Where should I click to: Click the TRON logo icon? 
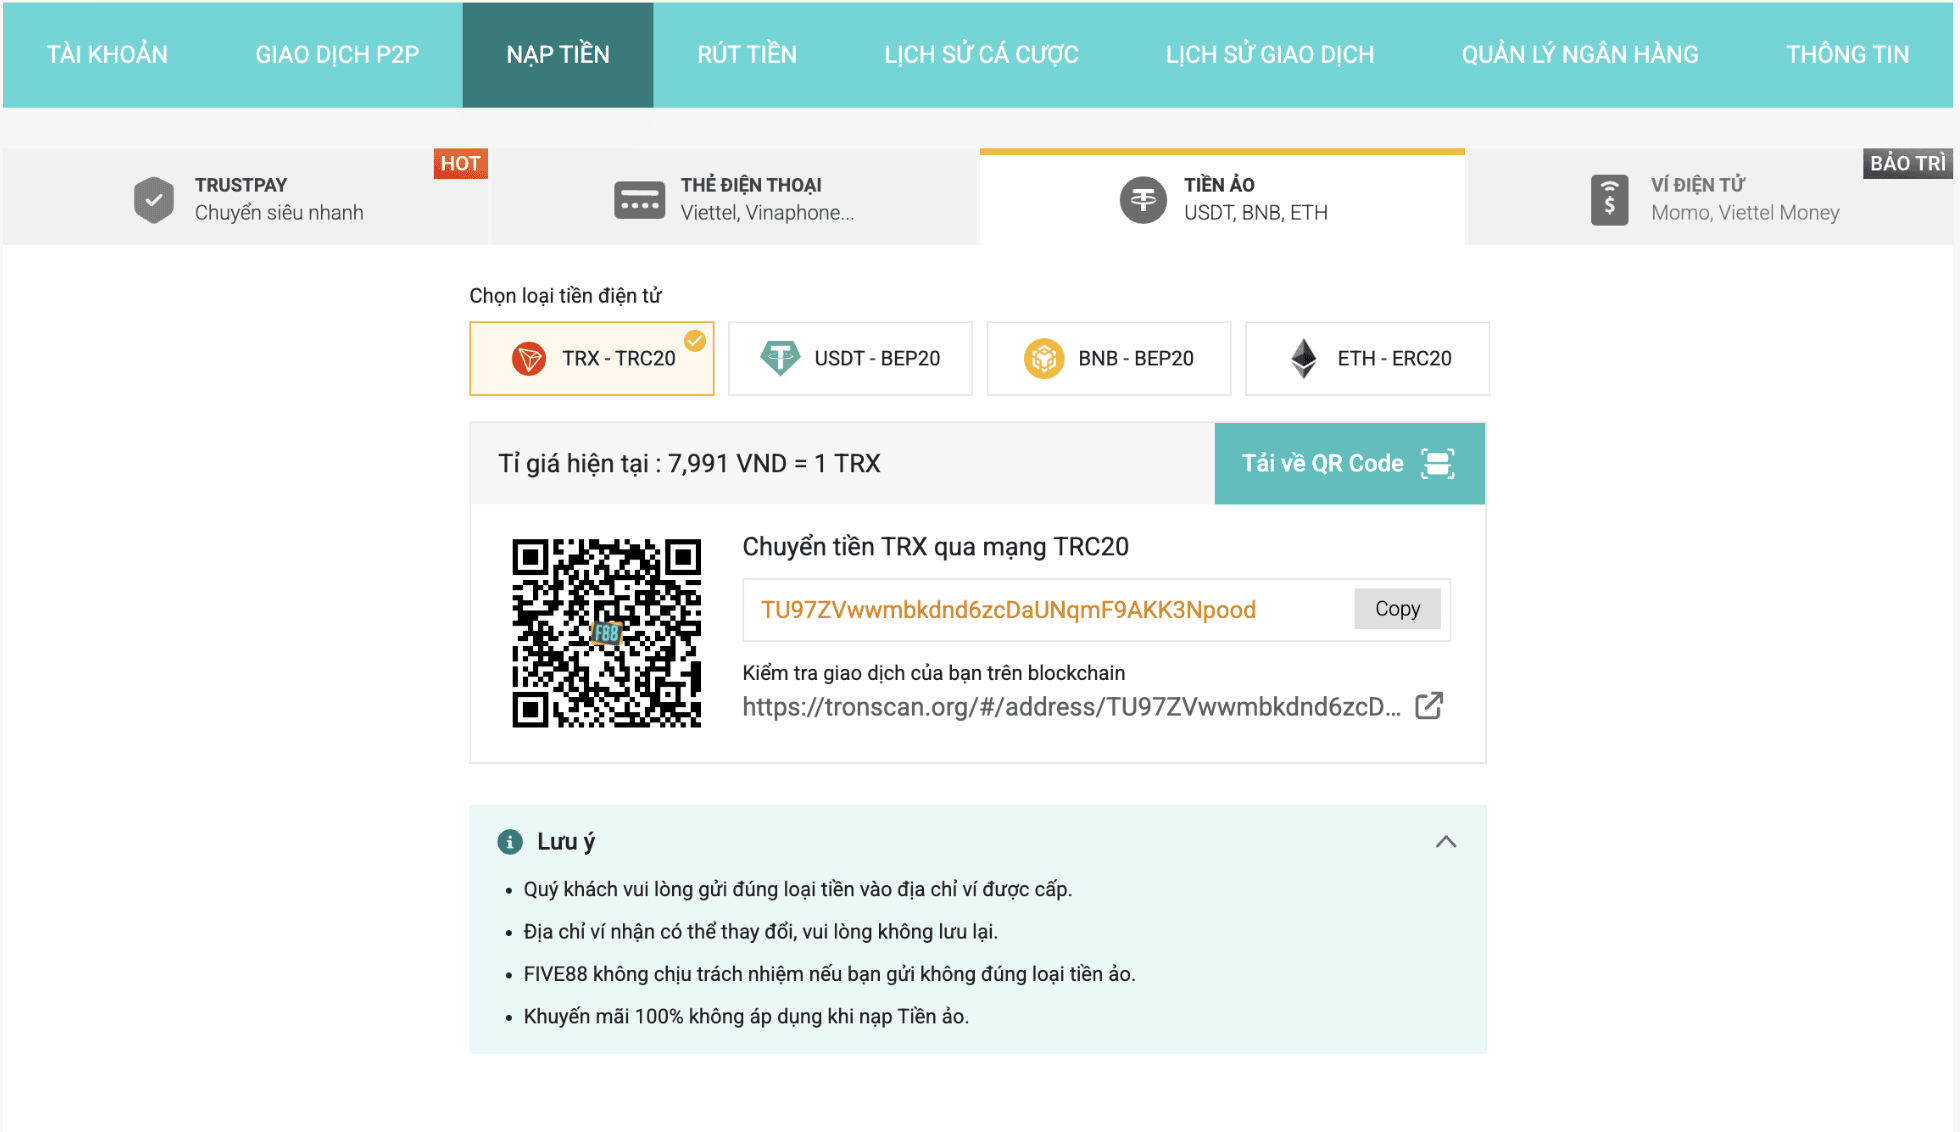(529, 358)
